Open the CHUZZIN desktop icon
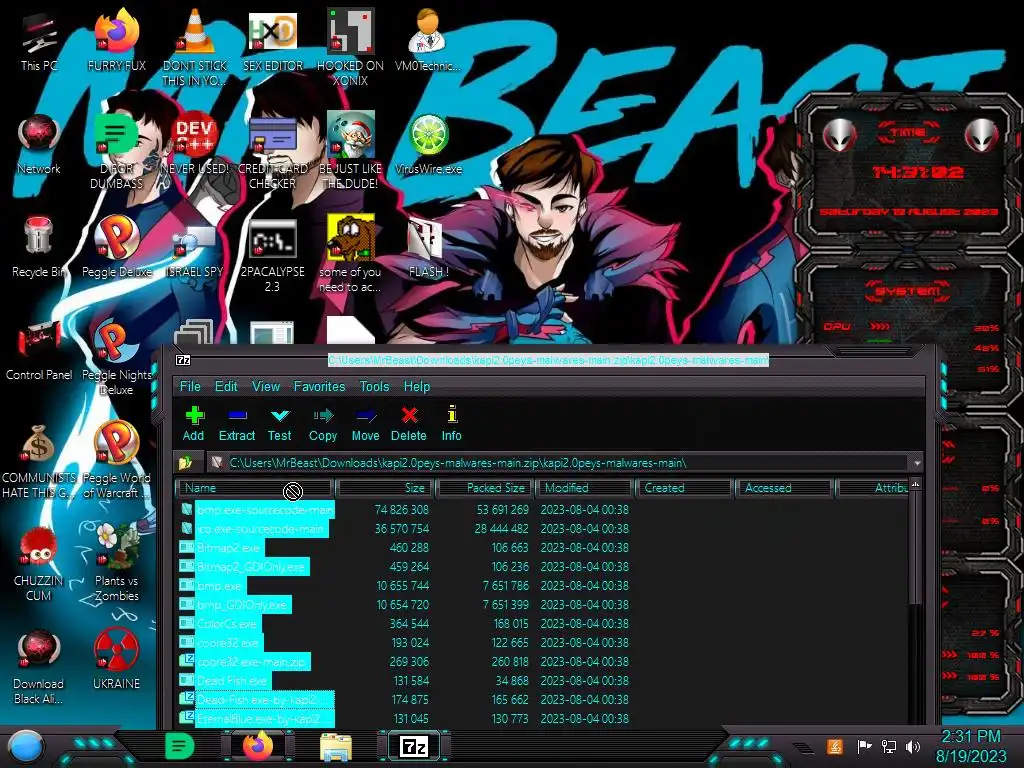Viewport: 1024px width, 768px height. (x=39, y=563)
